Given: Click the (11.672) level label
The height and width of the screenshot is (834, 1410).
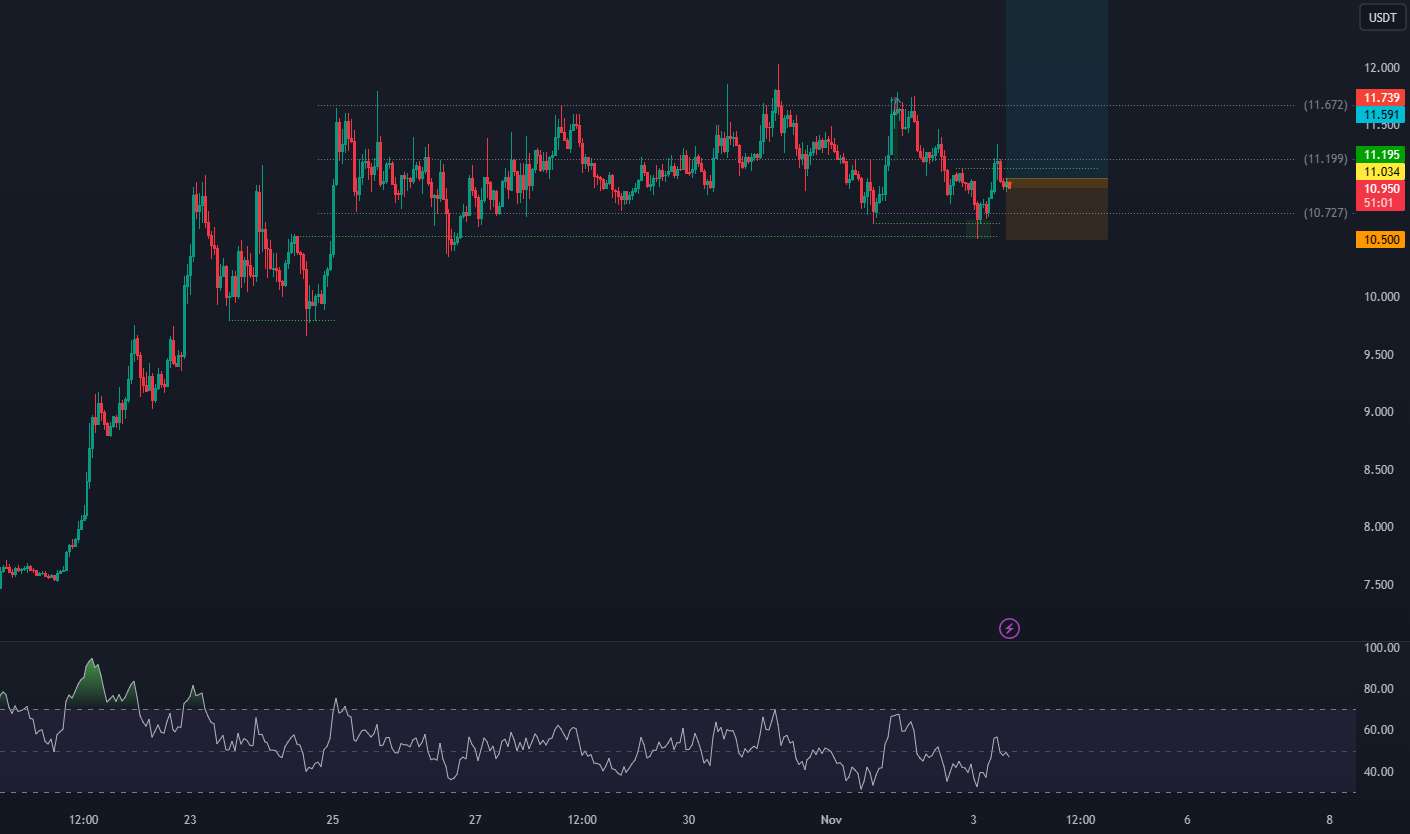Looking at the screenshot, I should tap(1326, 105).
